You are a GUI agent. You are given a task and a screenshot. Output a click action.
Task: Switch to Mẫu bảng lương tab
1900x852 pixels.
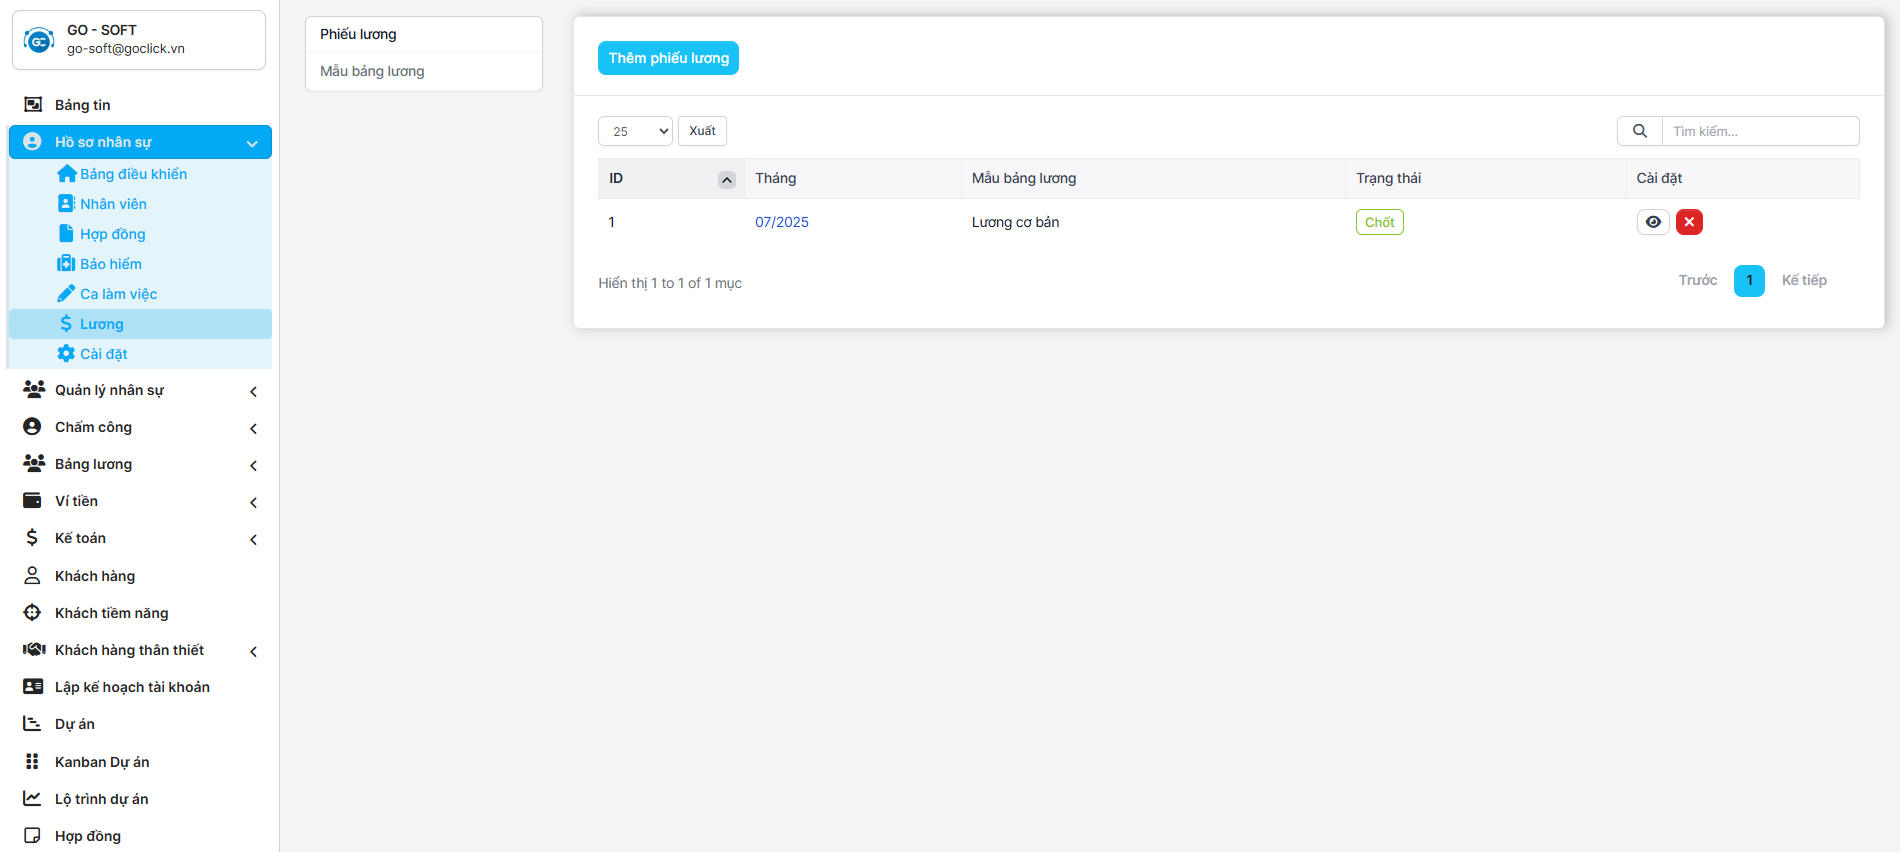[372, 71]
